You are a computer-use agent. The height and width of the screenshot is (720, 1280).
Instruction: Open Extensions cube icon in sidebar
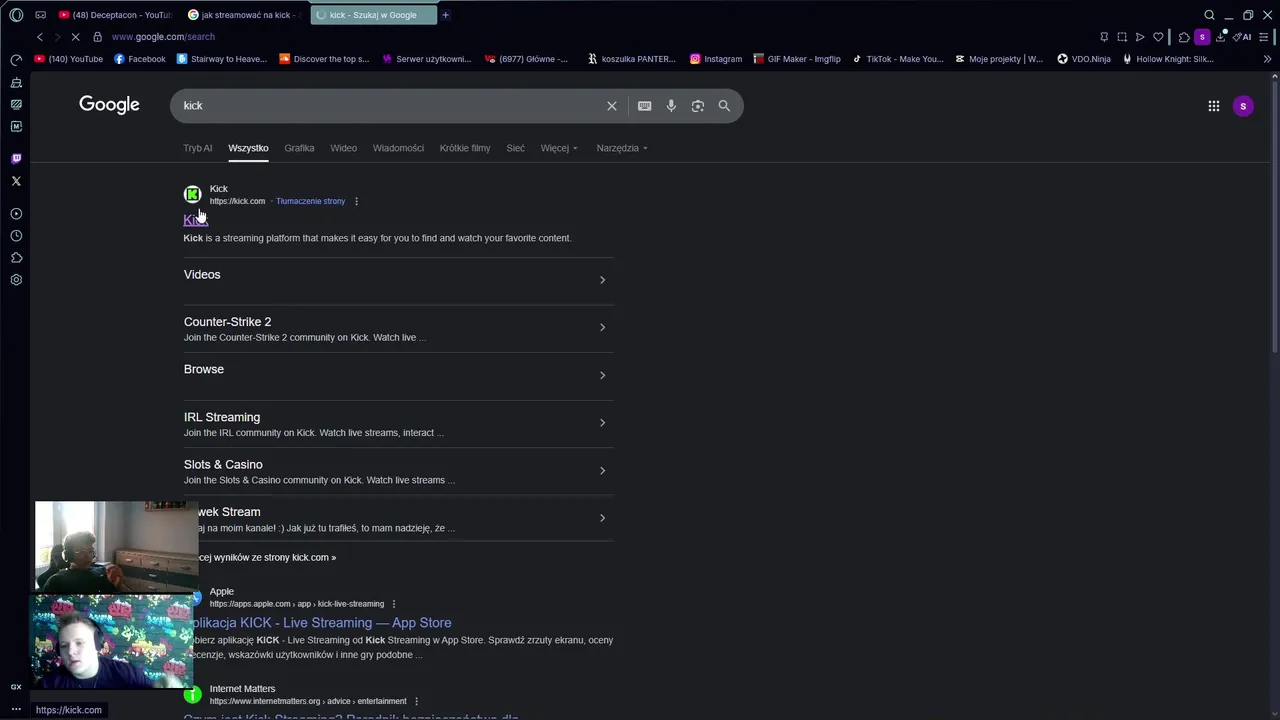(x=16, y=258)
